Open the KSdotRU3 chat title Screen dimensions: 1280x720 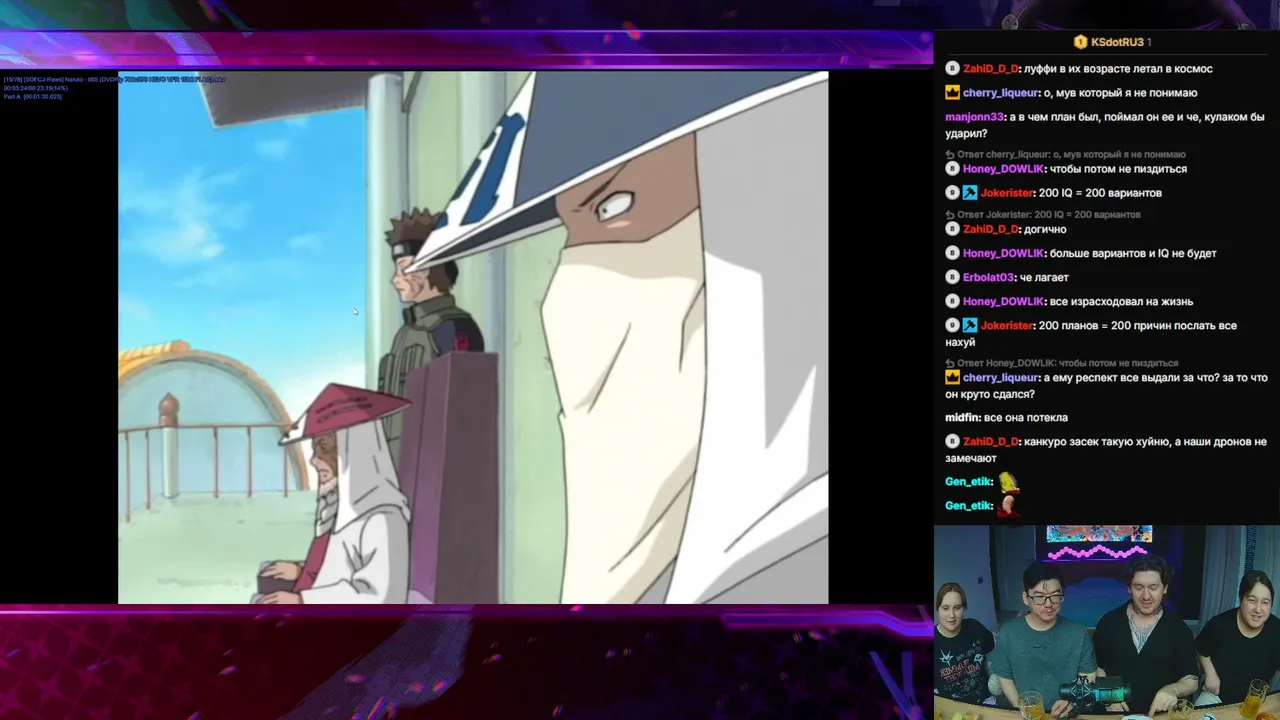[1118, 42]
